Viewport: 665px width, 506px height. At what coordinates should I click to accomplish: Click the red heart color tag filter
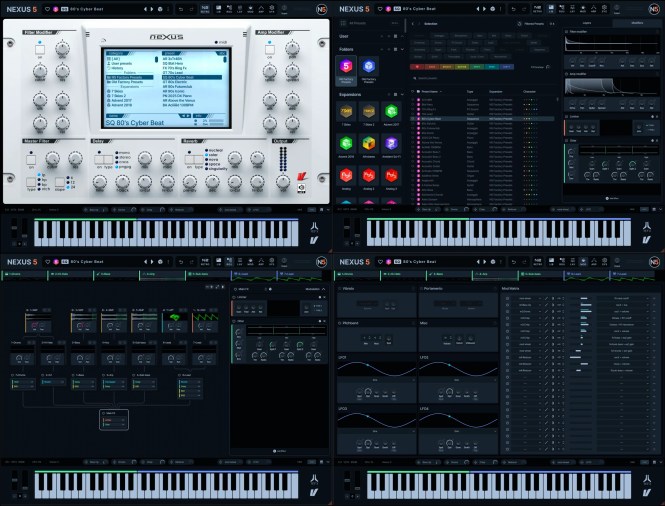tap(417, 67)
